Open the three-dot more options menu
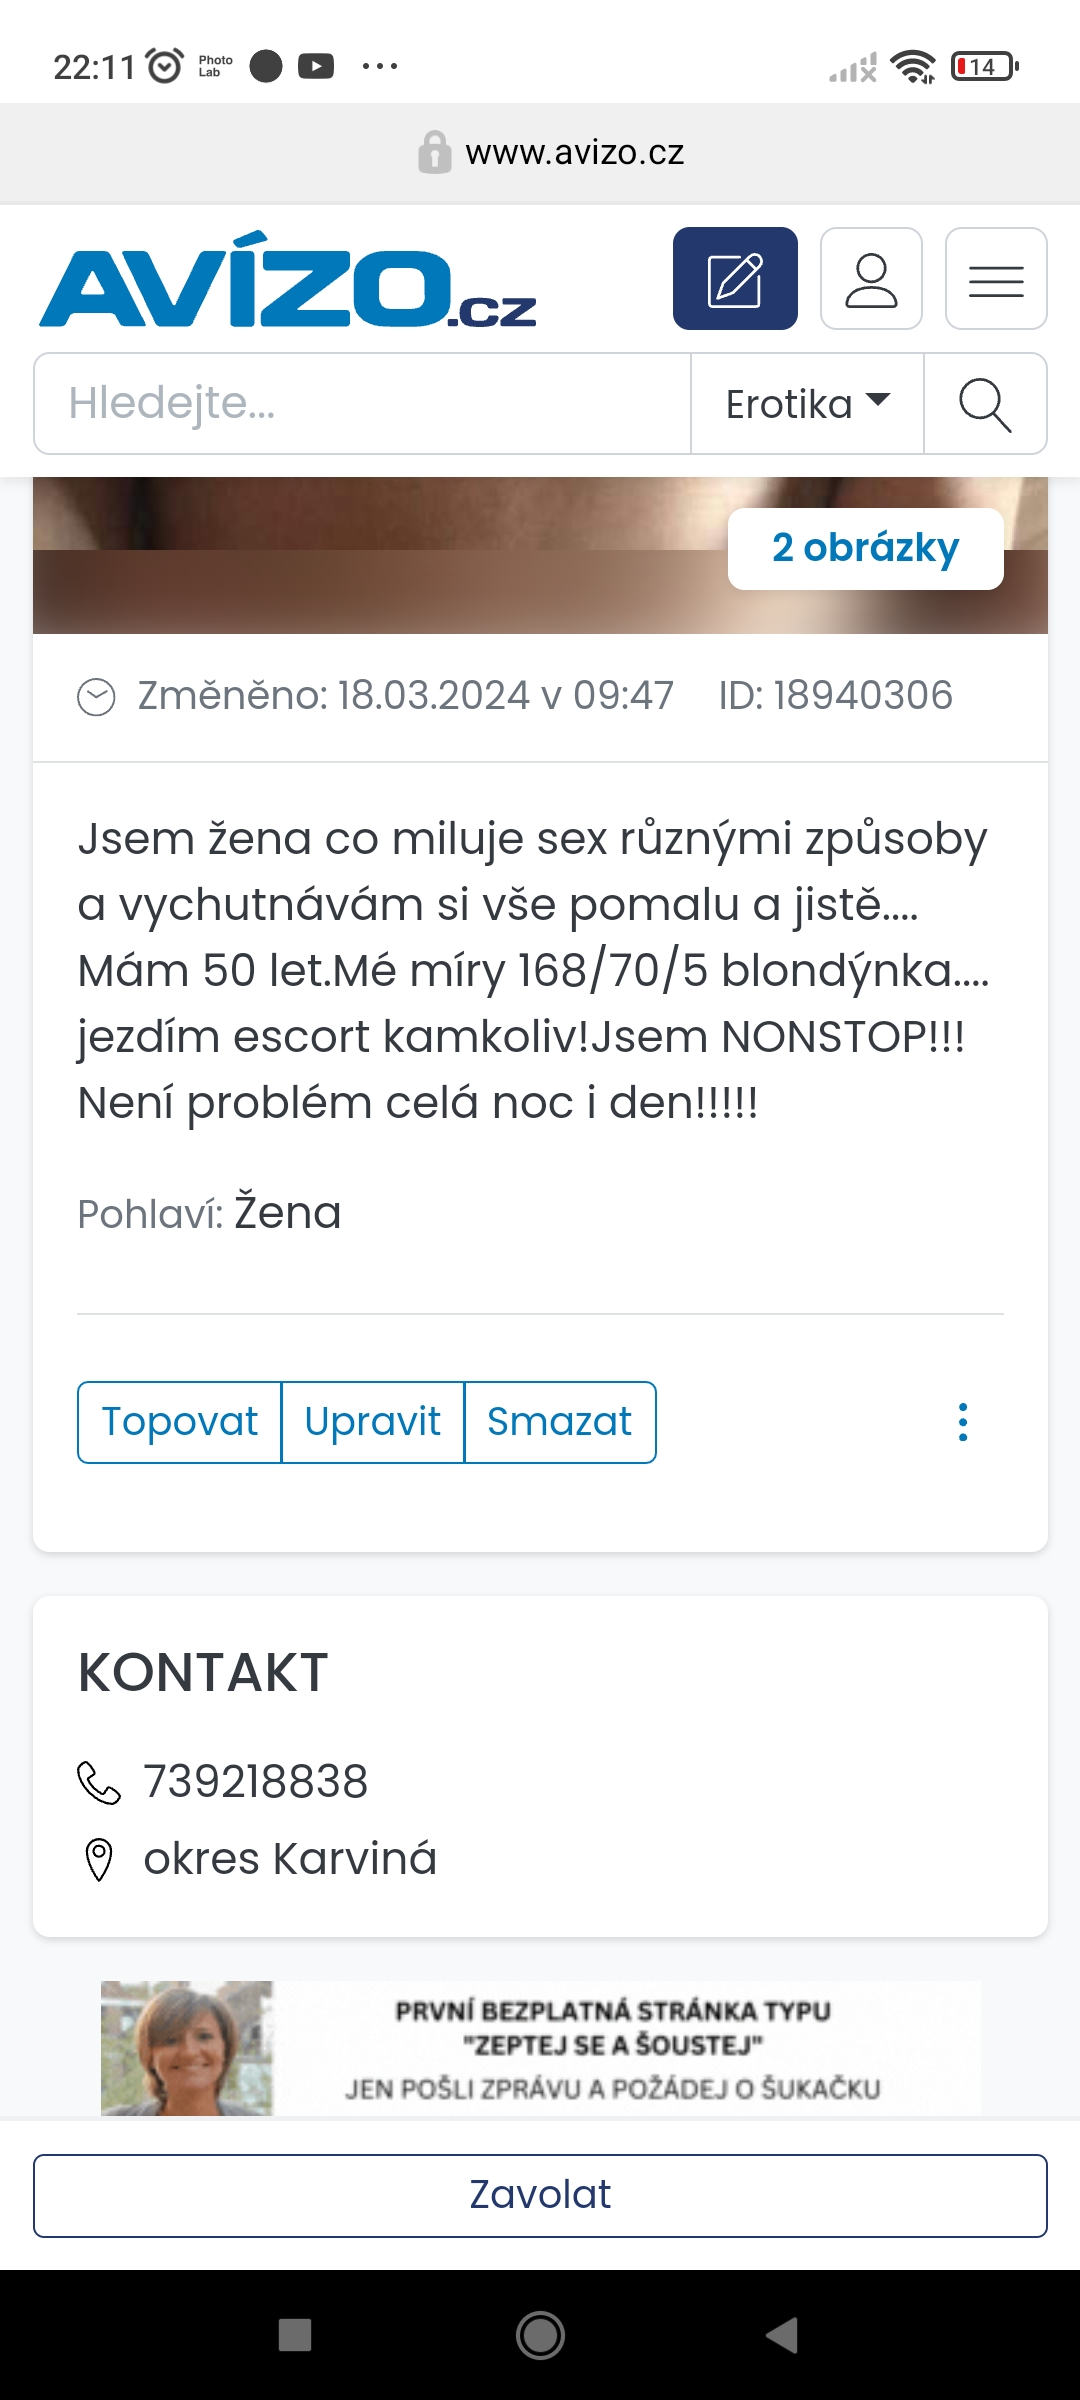 [963, 1422]
